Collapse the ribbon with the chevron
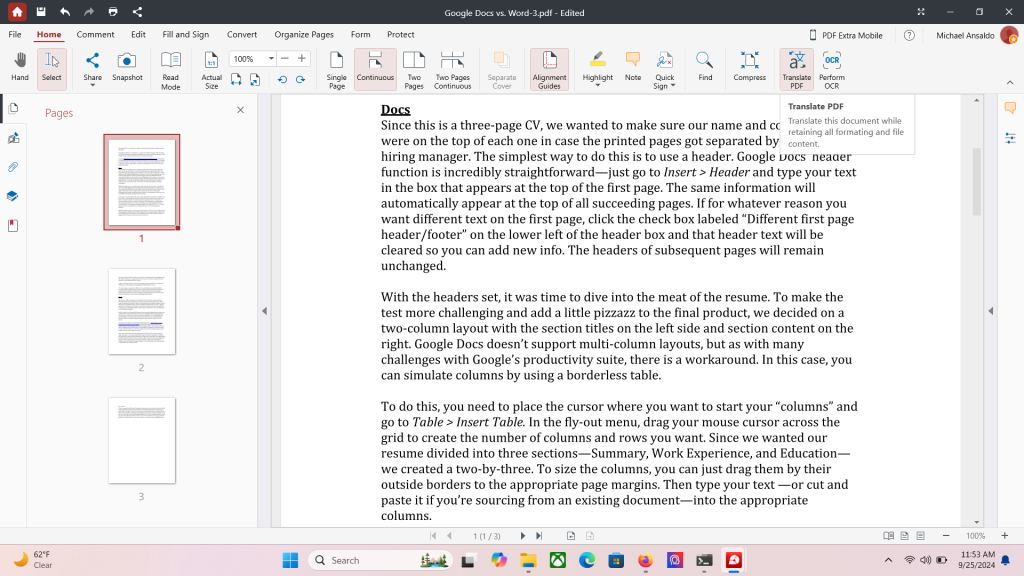Image resolution: width=1024 pixels, height=576 pixels. [x=1010, y=83]
